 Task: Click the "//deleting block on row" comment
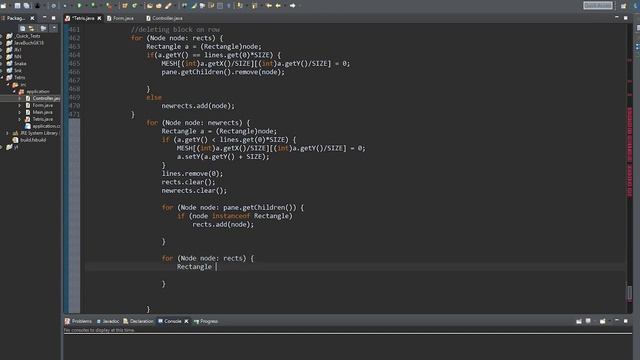click(x=175, y=29)
